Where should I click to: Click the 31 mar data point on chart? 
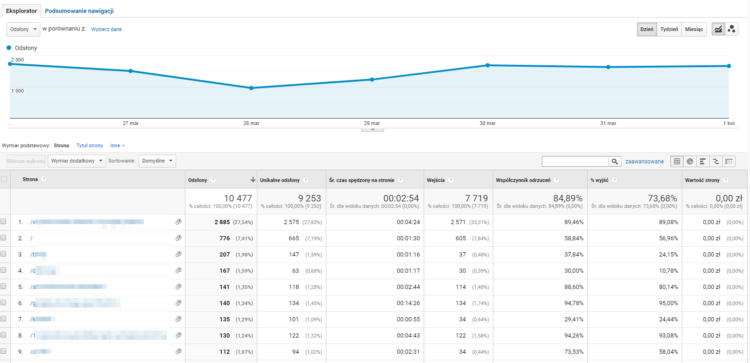coord(608,67)
